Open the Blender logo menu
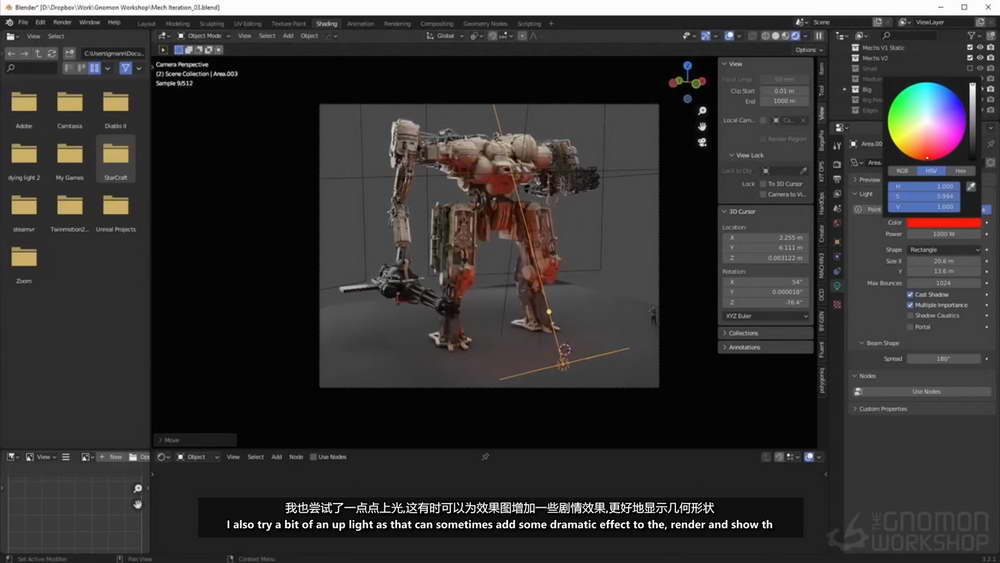Image resolution: width=1000 pixels, height=563 pixels. click(10, 22)
